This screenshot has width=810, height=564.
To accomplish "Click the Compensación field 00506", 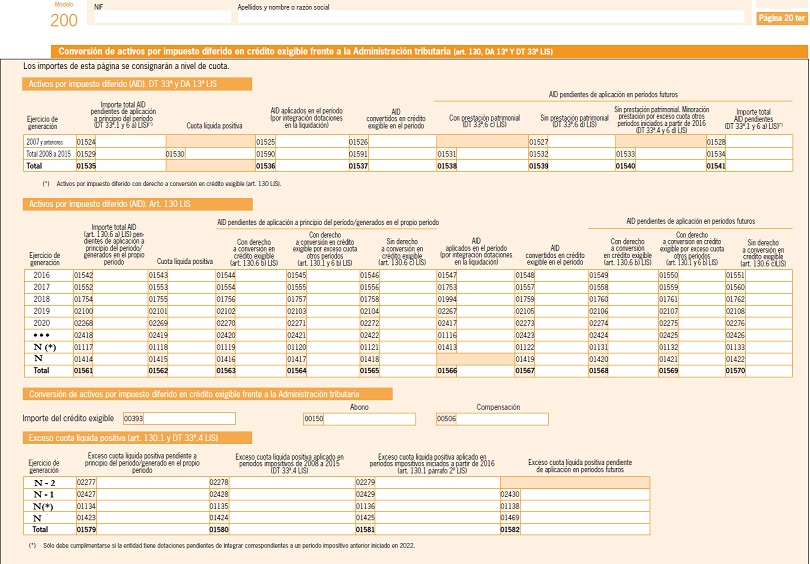I will coord(502,419).
